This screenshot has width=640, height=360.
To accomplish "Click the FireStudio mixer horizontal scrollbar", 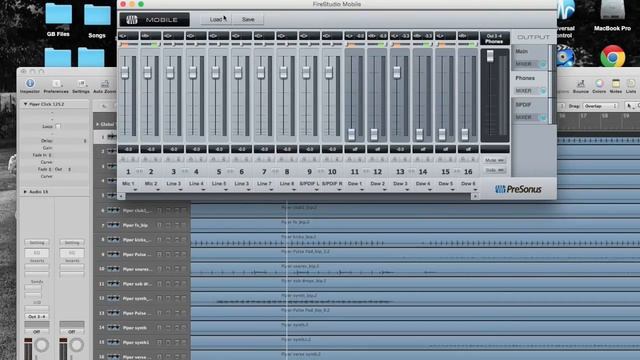I will (298, 196).
